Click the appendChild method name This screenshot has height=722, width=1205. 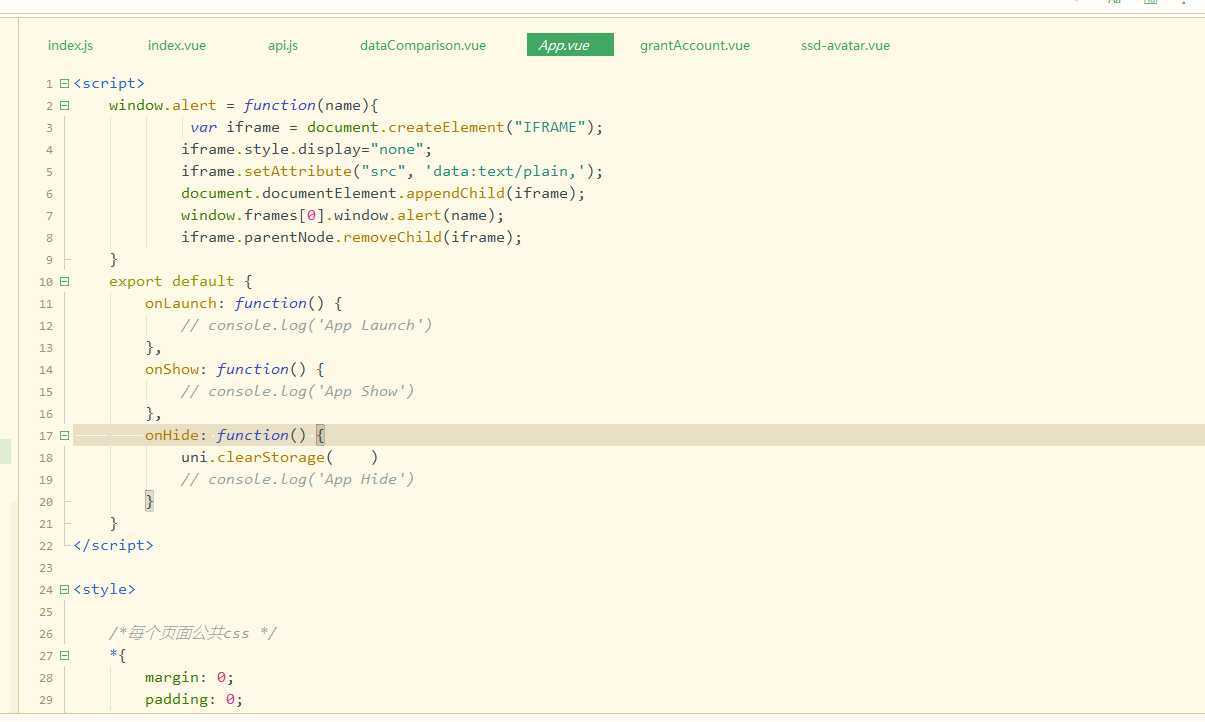[455, 193]
